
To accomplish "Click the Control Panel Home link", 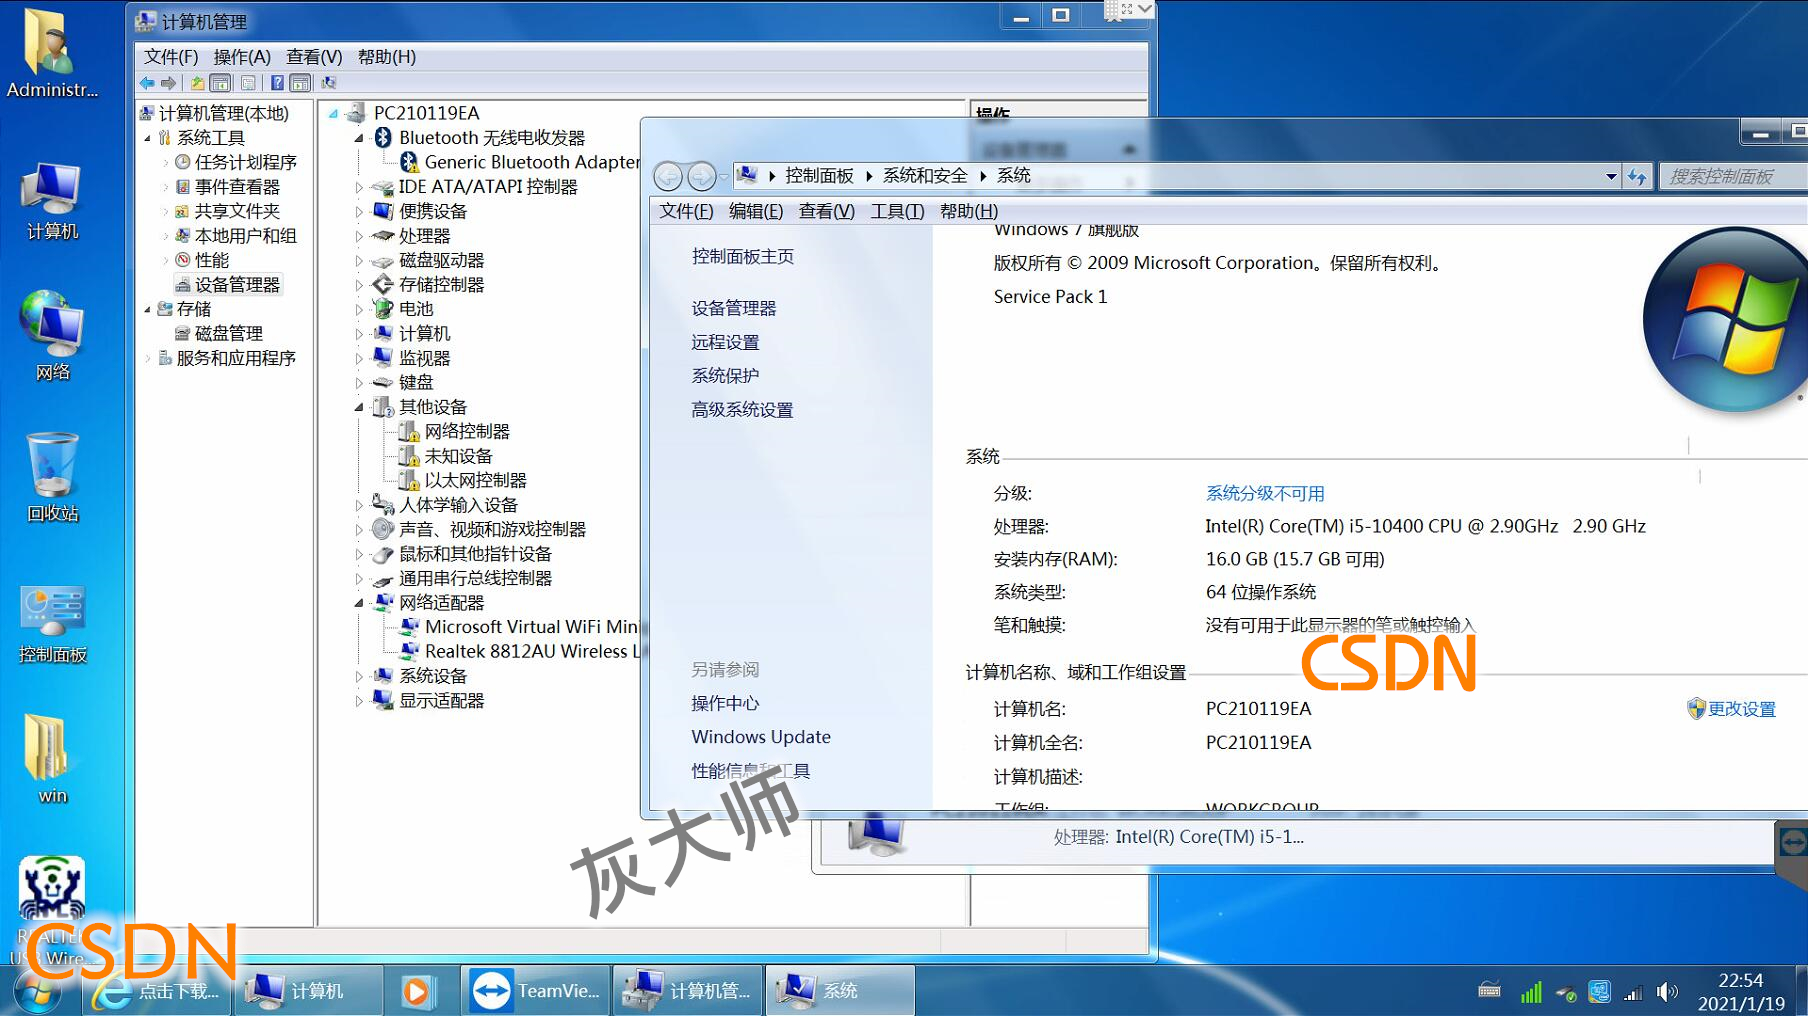I will coord(743,256).
